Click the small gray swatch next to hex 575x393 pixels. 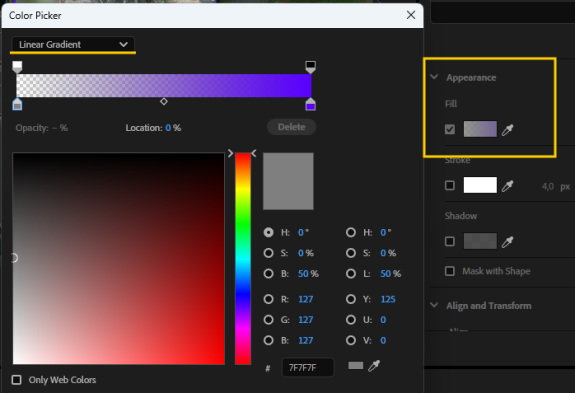tap(356, 366)
